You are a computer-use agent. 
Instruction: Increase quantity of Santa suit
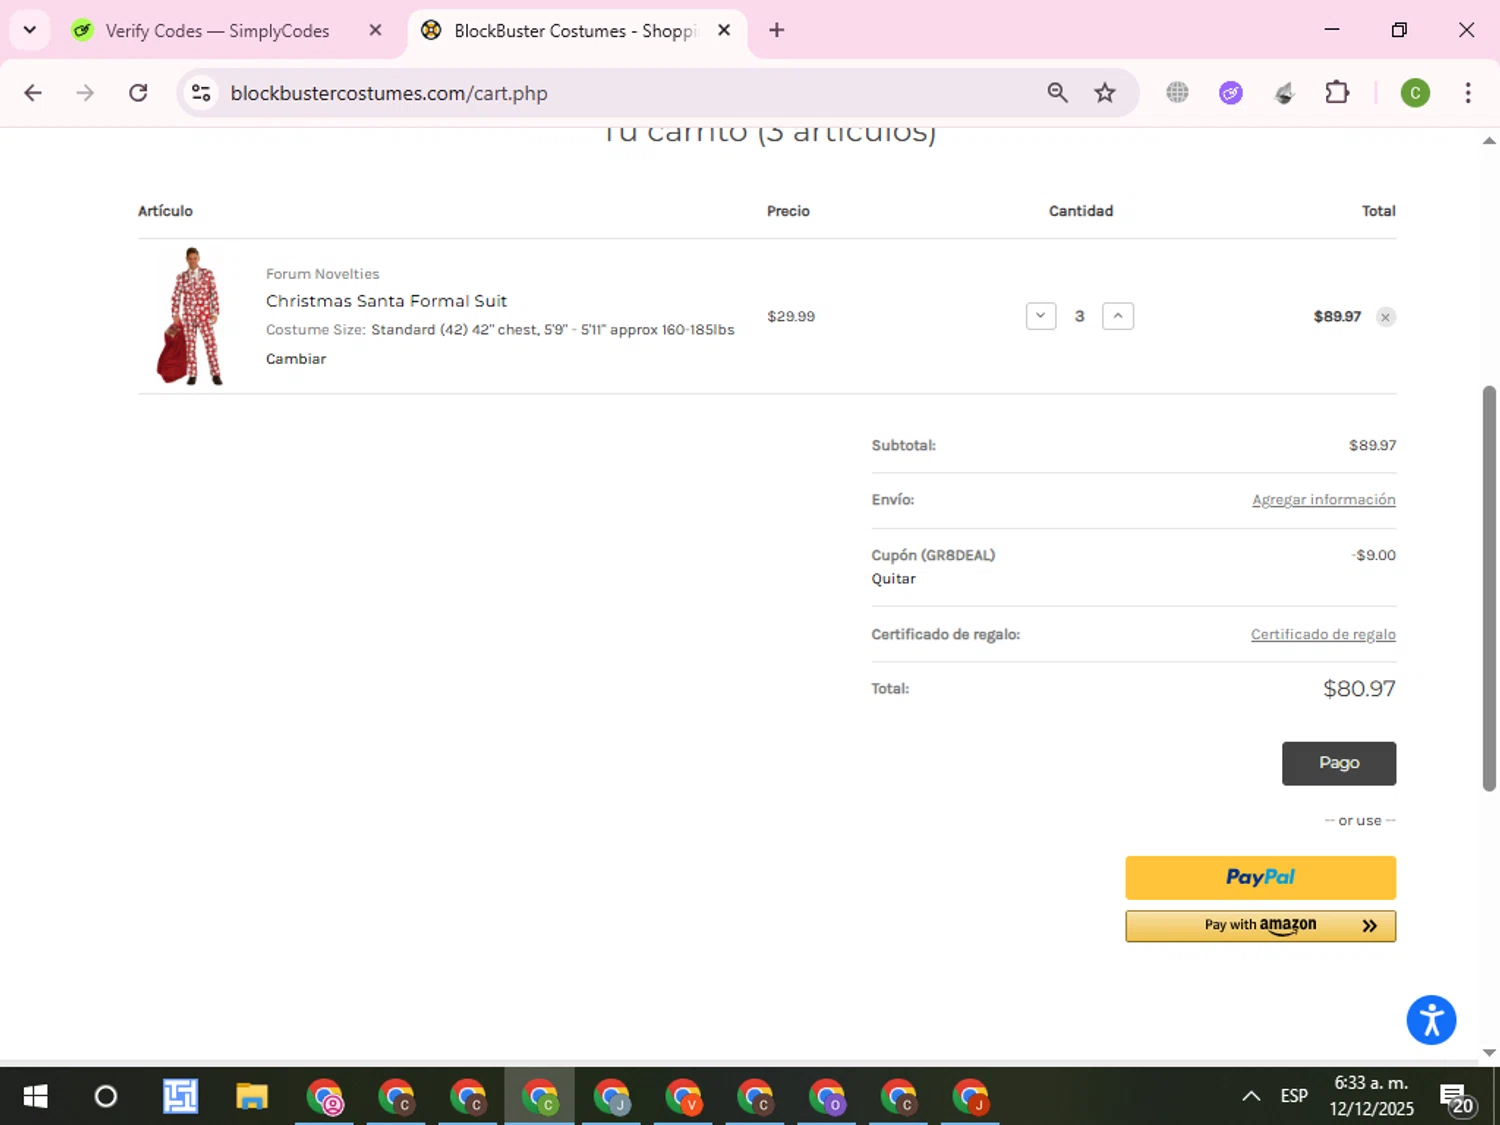tap(1118, 316)
